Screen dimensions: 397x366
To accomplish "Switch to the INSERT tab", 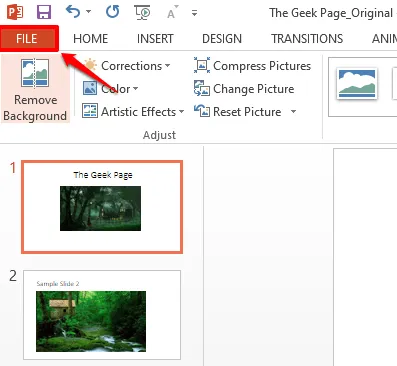I will (155, 39).
